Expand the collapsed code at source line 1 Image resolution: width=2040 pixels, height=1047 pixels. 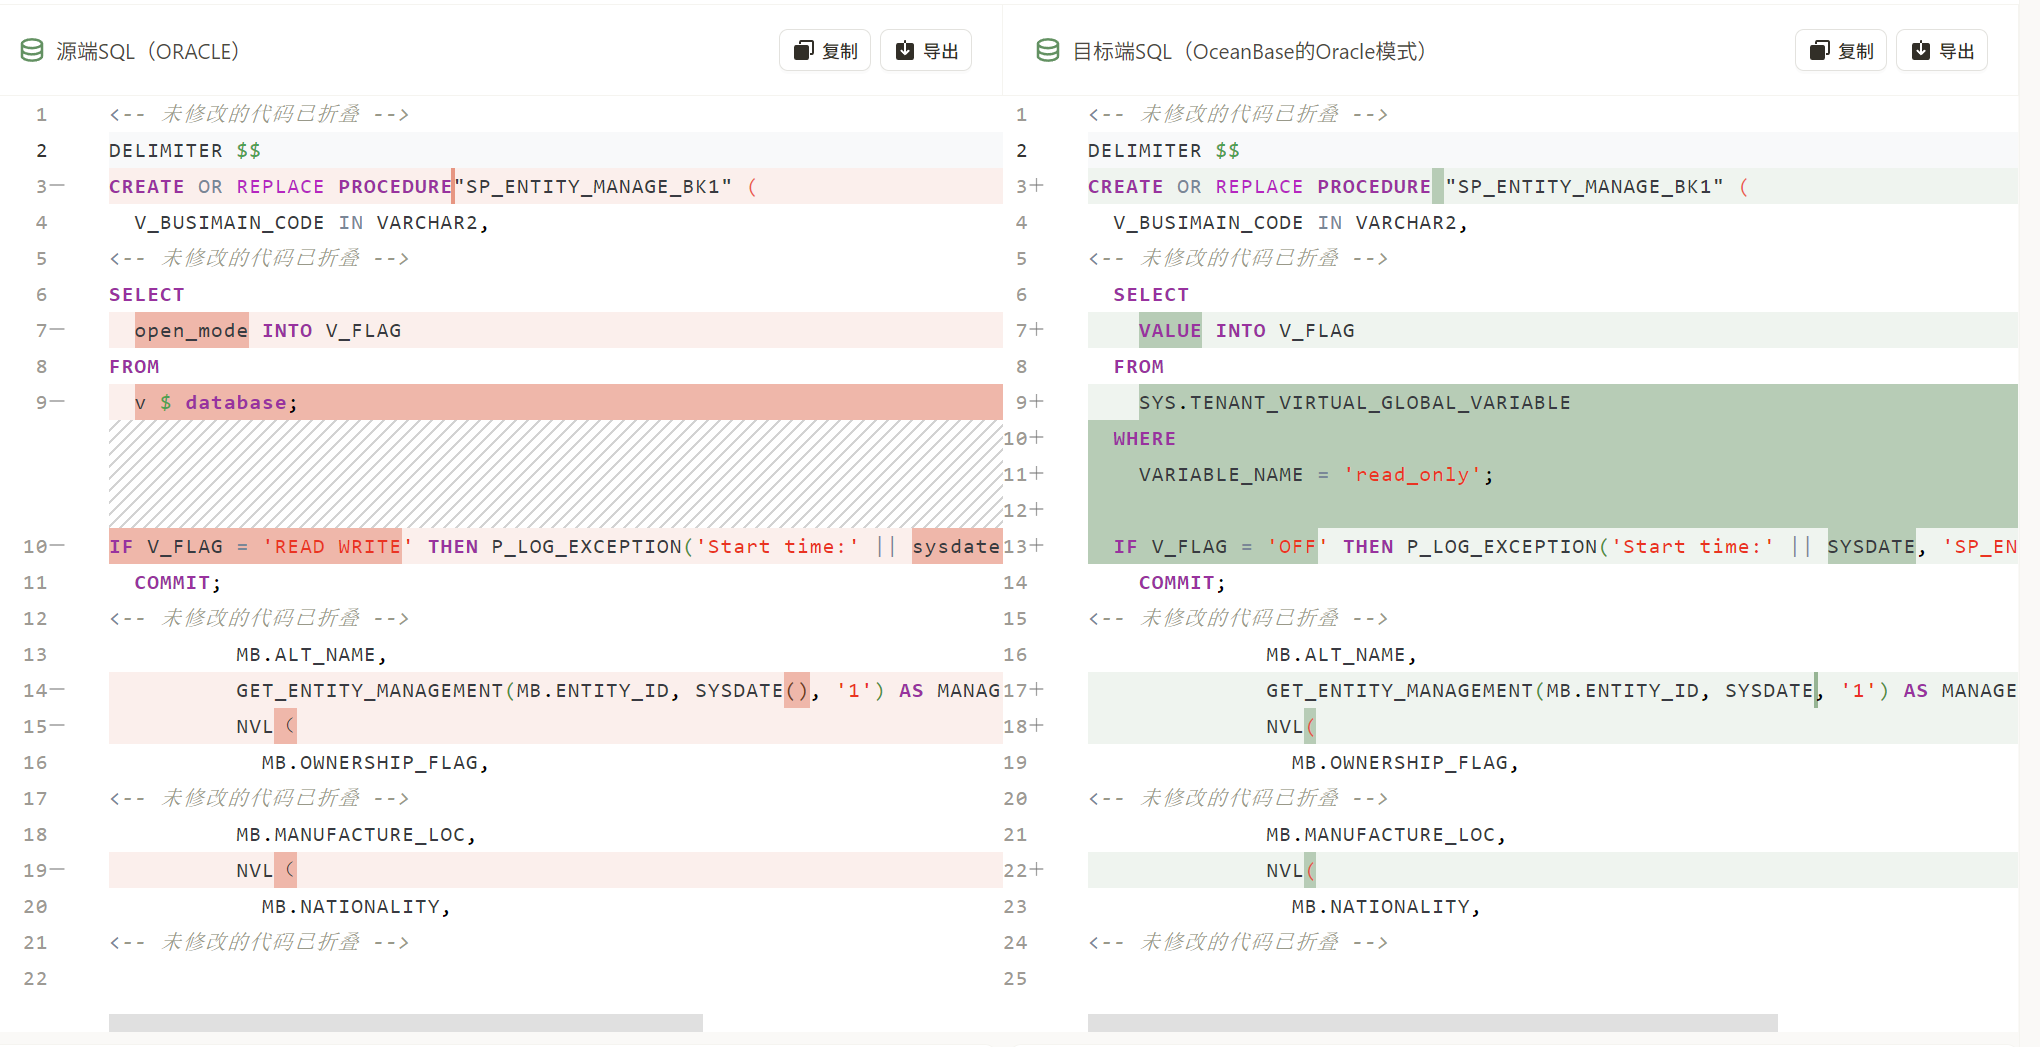coord(259,114)
